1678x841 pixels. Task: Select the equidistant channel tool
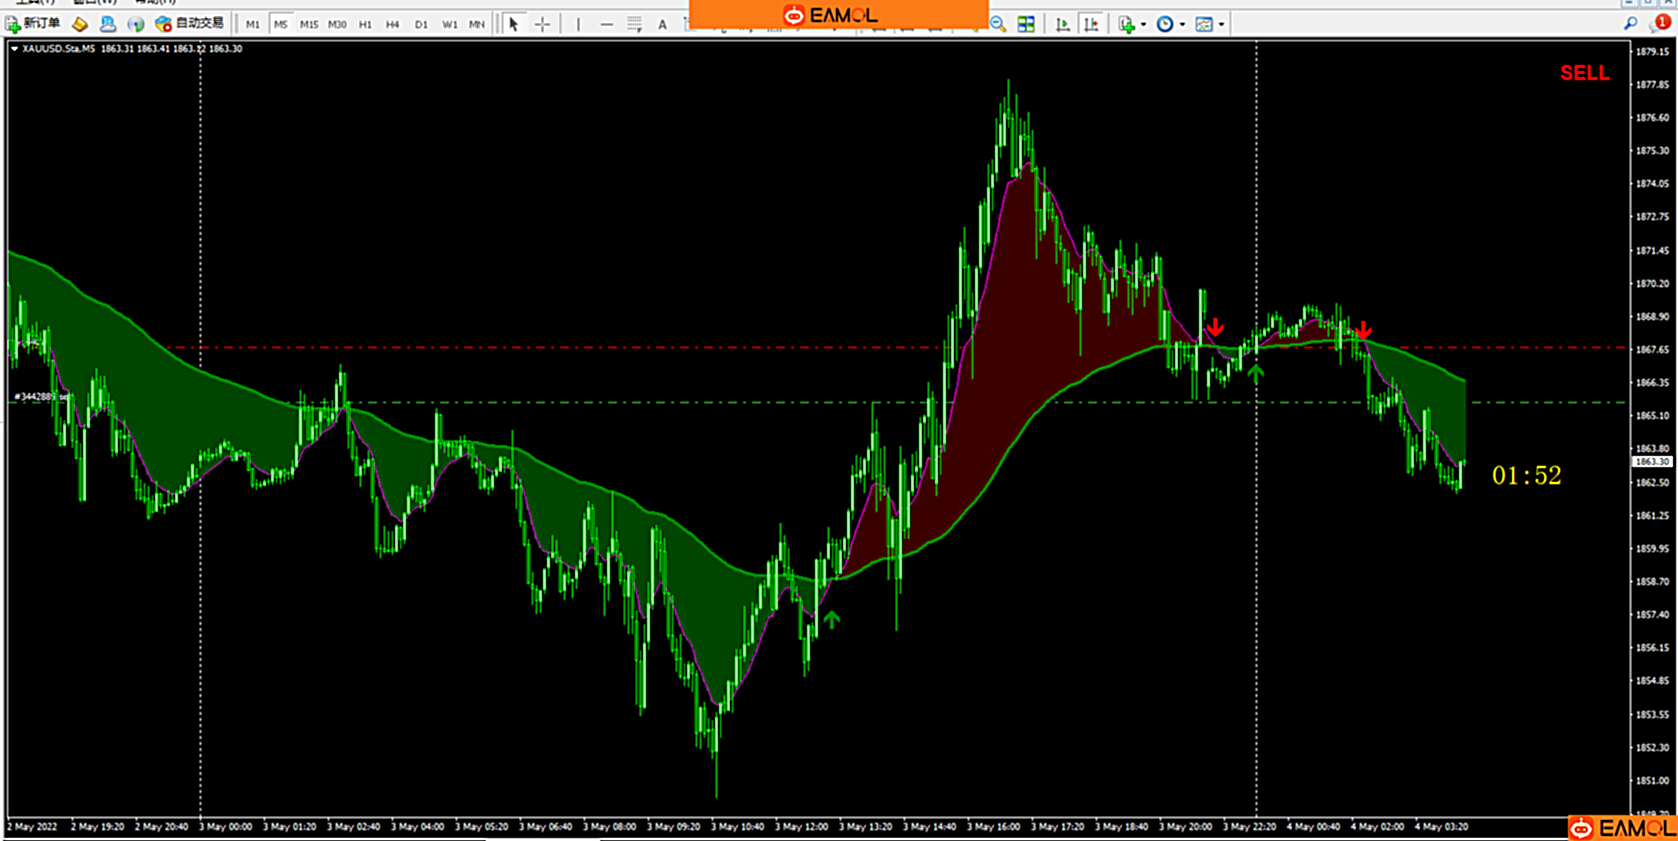(x=634, y=24)
